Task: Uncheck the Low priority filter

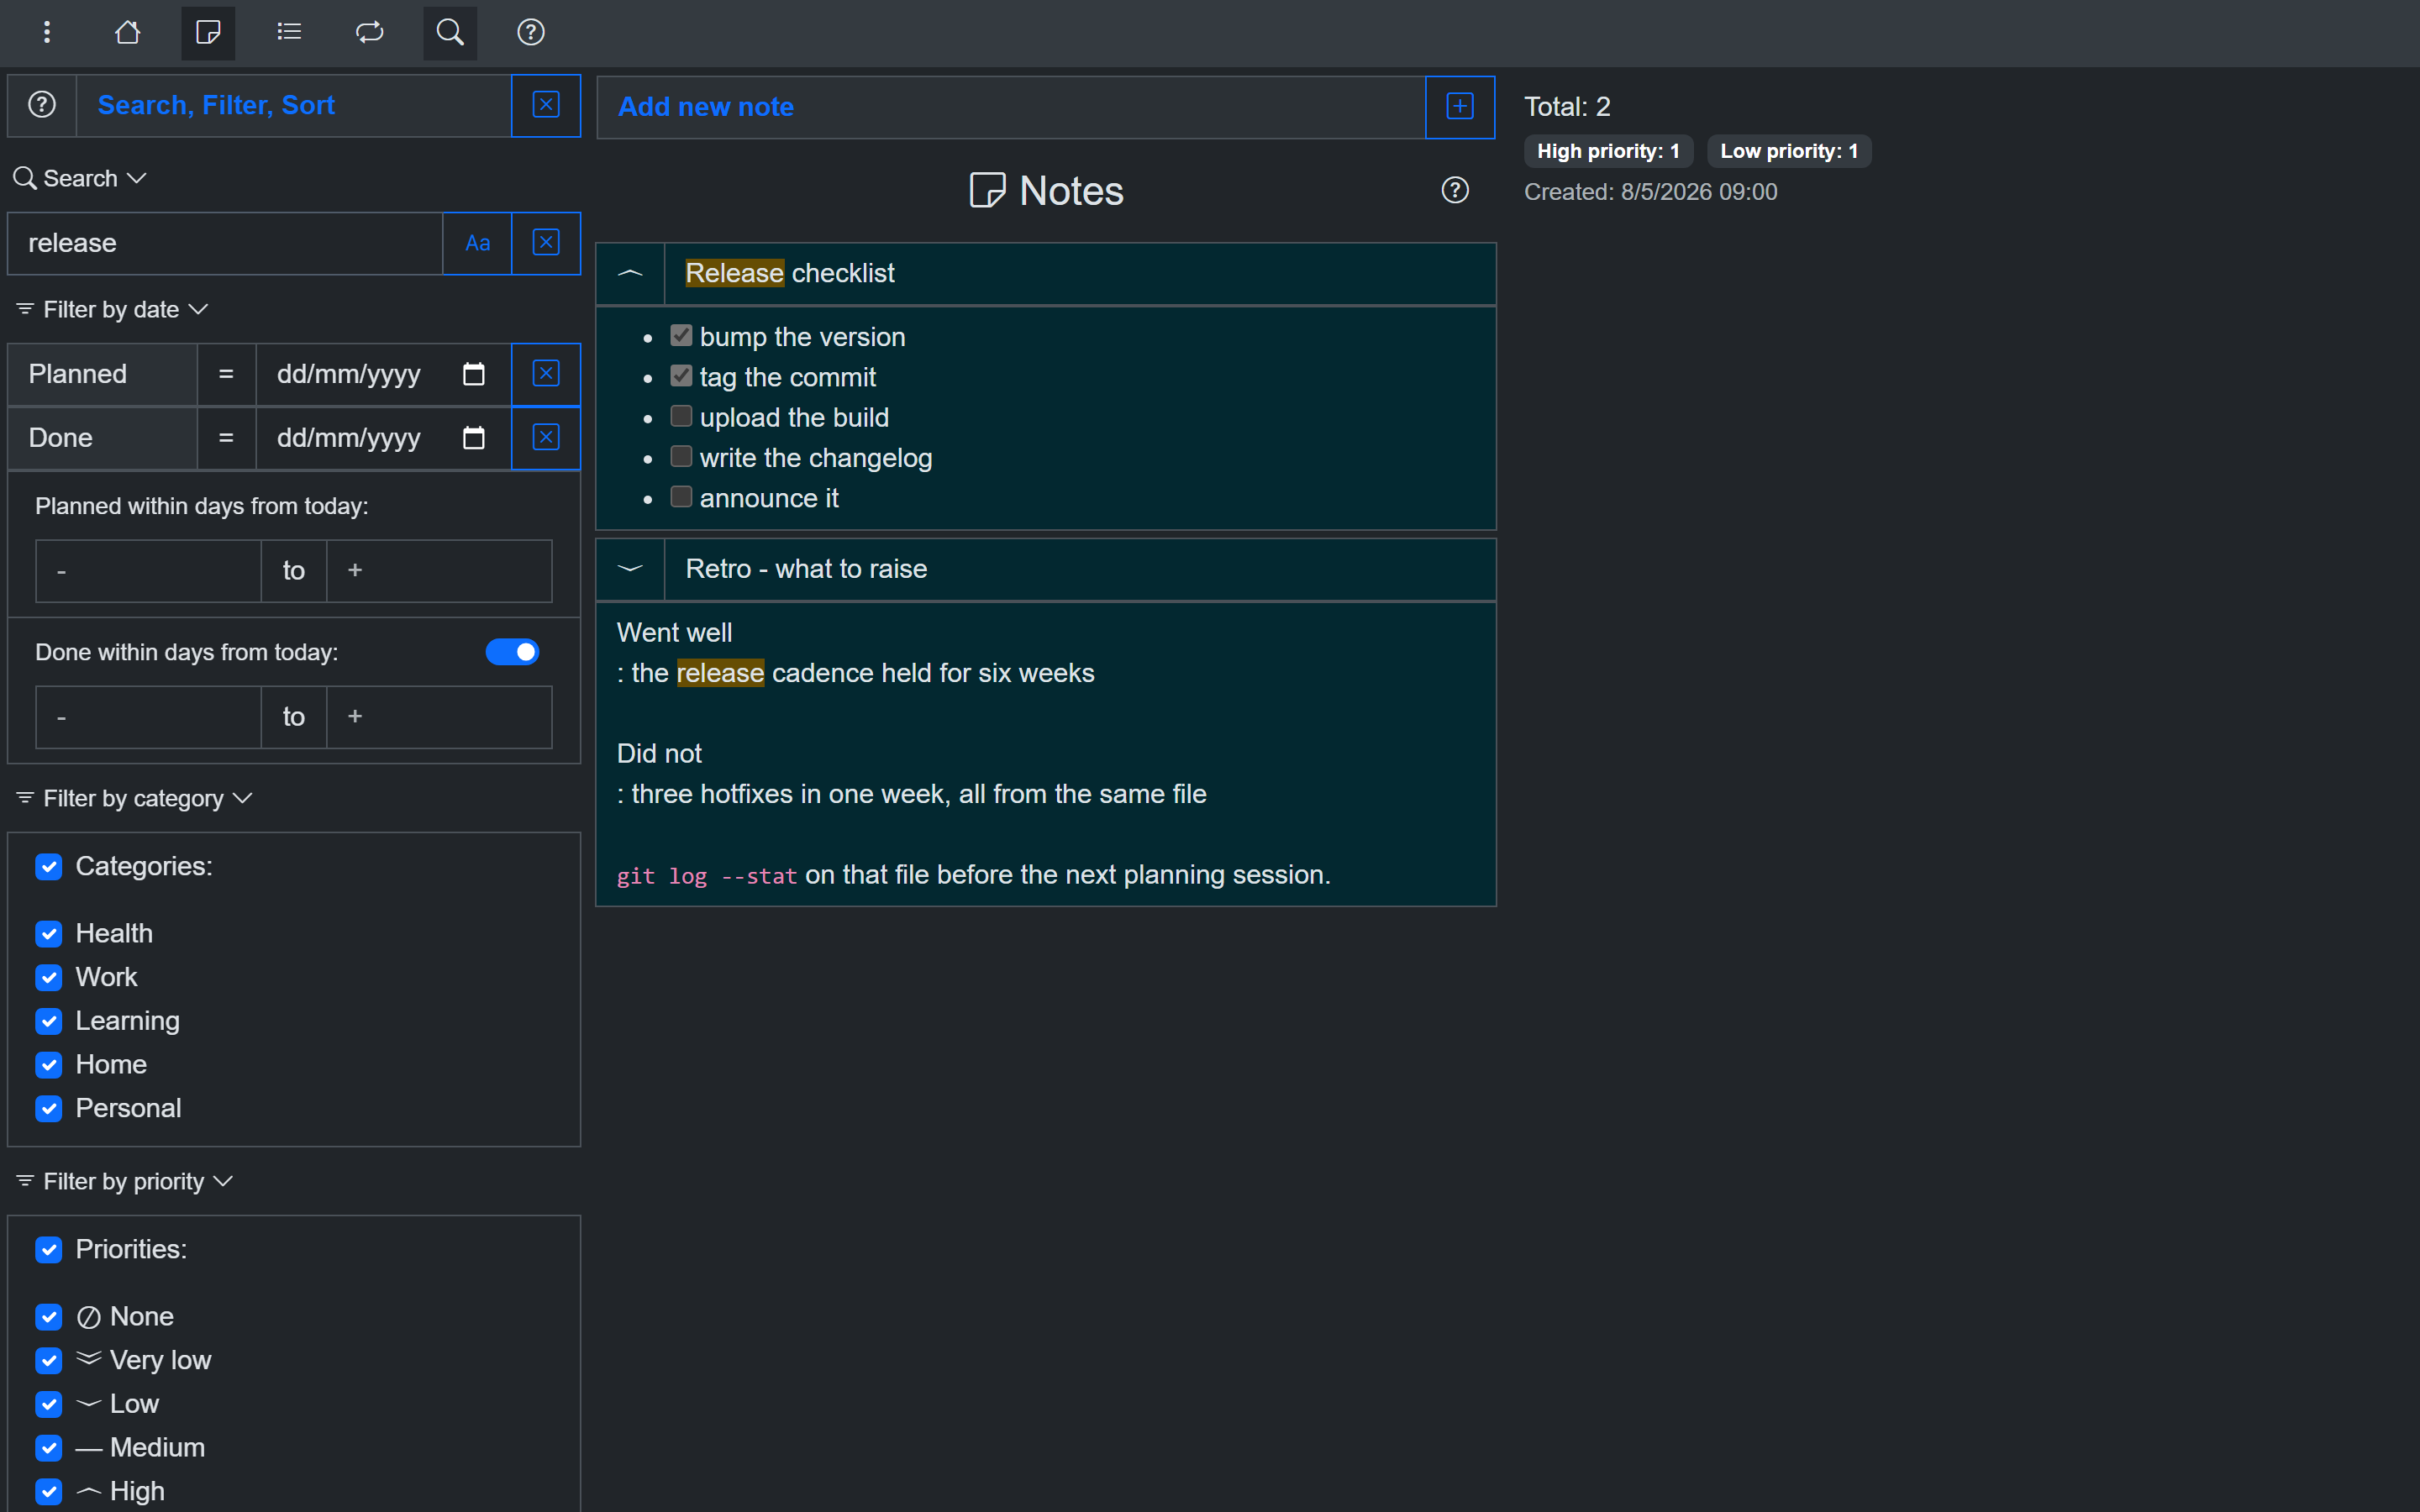Action: [x=49, y=1404]
